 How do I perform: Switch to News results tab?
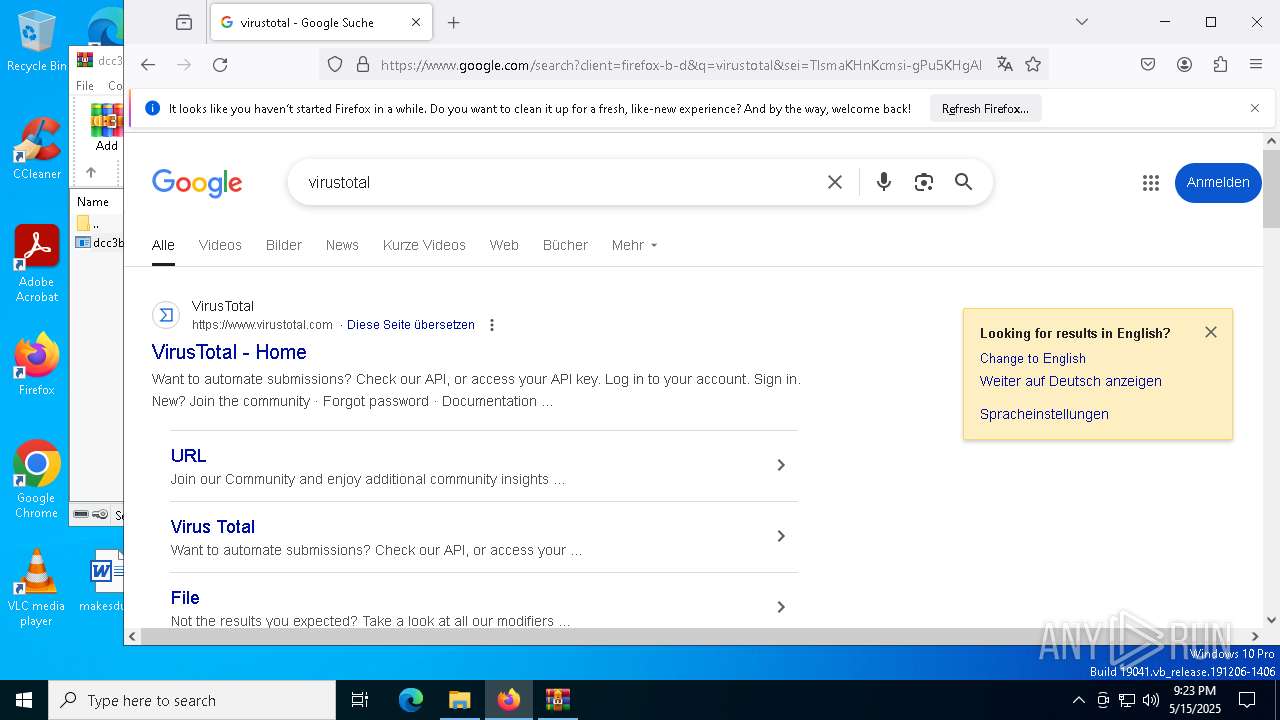click(x=342, y=245)
